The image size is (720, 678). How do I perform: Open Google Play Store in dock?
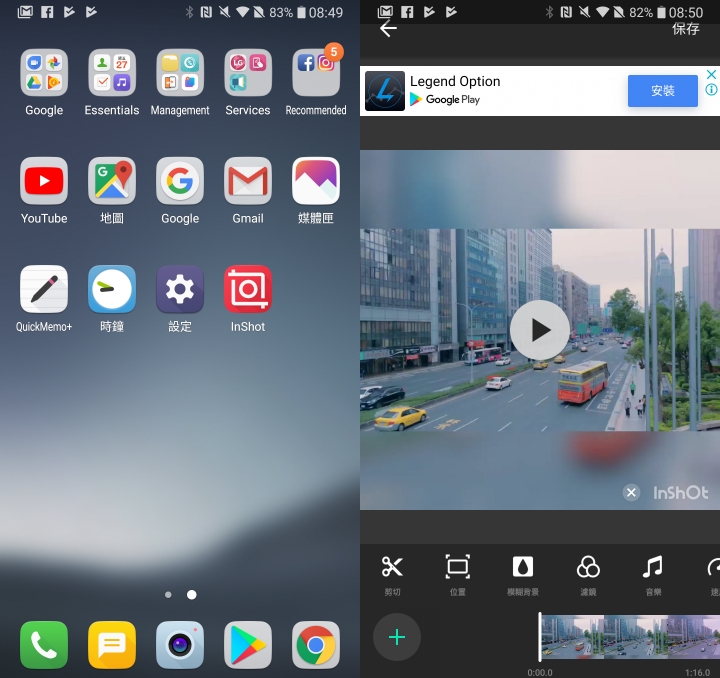pyautogui.click(x=248, y=645)
